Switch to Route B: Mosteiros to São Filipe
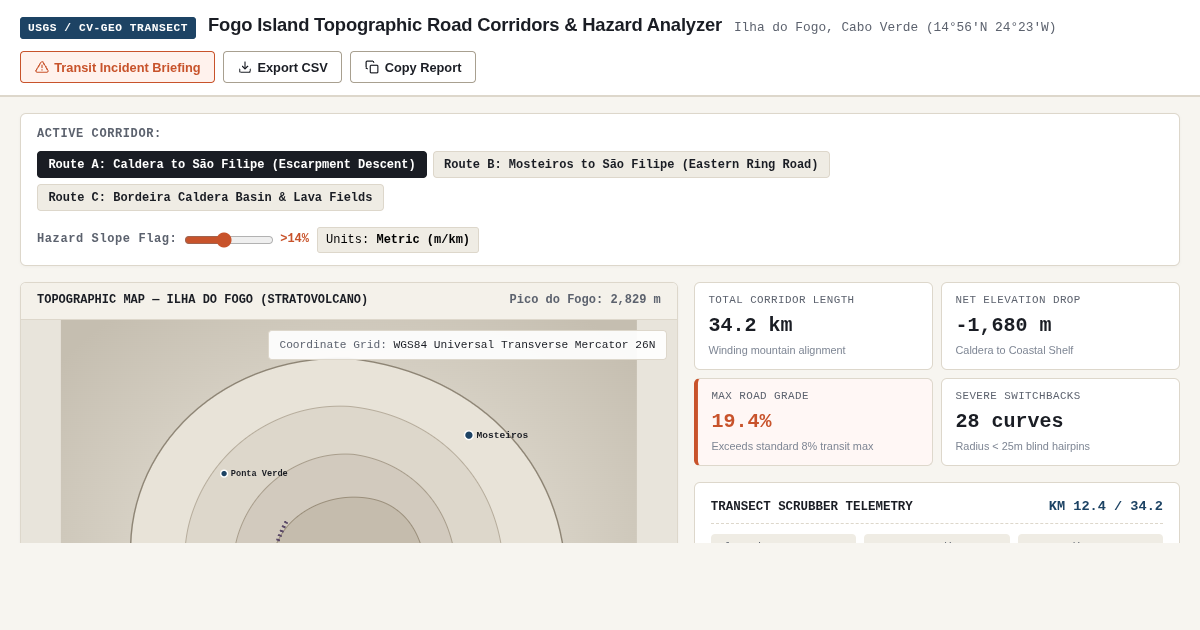Screen dimensions: 1200x630 click(631, 165)
